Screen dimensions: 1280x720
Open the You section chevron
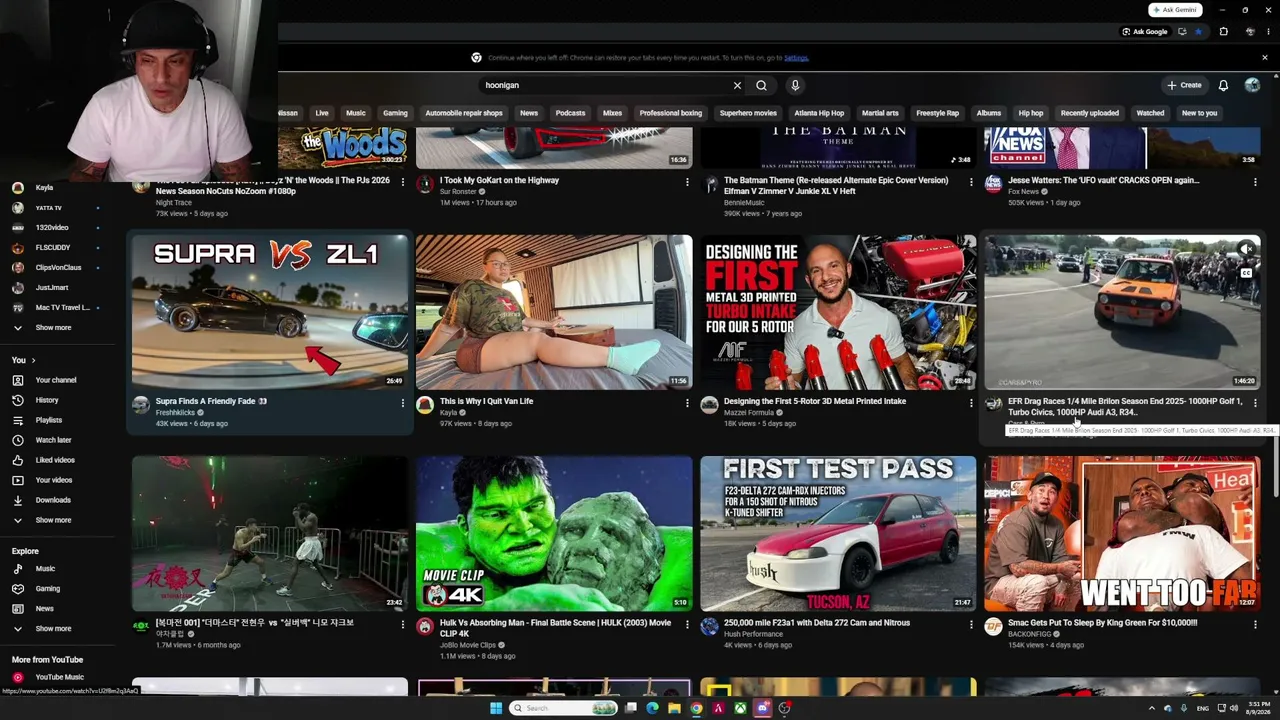(33, 360)
